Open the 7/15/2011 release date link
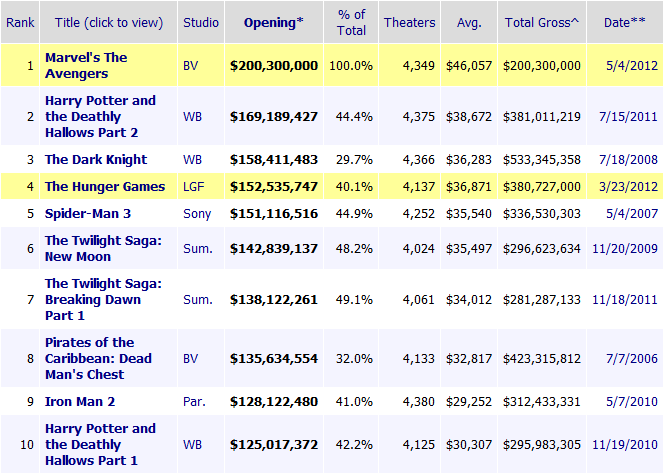The width and height of the screenshot is (664, 474). (628, 116)
